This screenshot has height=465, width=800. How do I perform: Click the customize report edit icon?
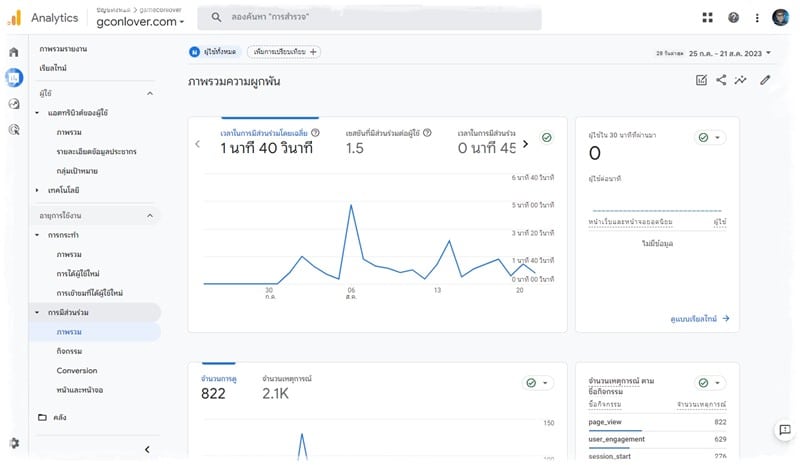pos(701,80)
